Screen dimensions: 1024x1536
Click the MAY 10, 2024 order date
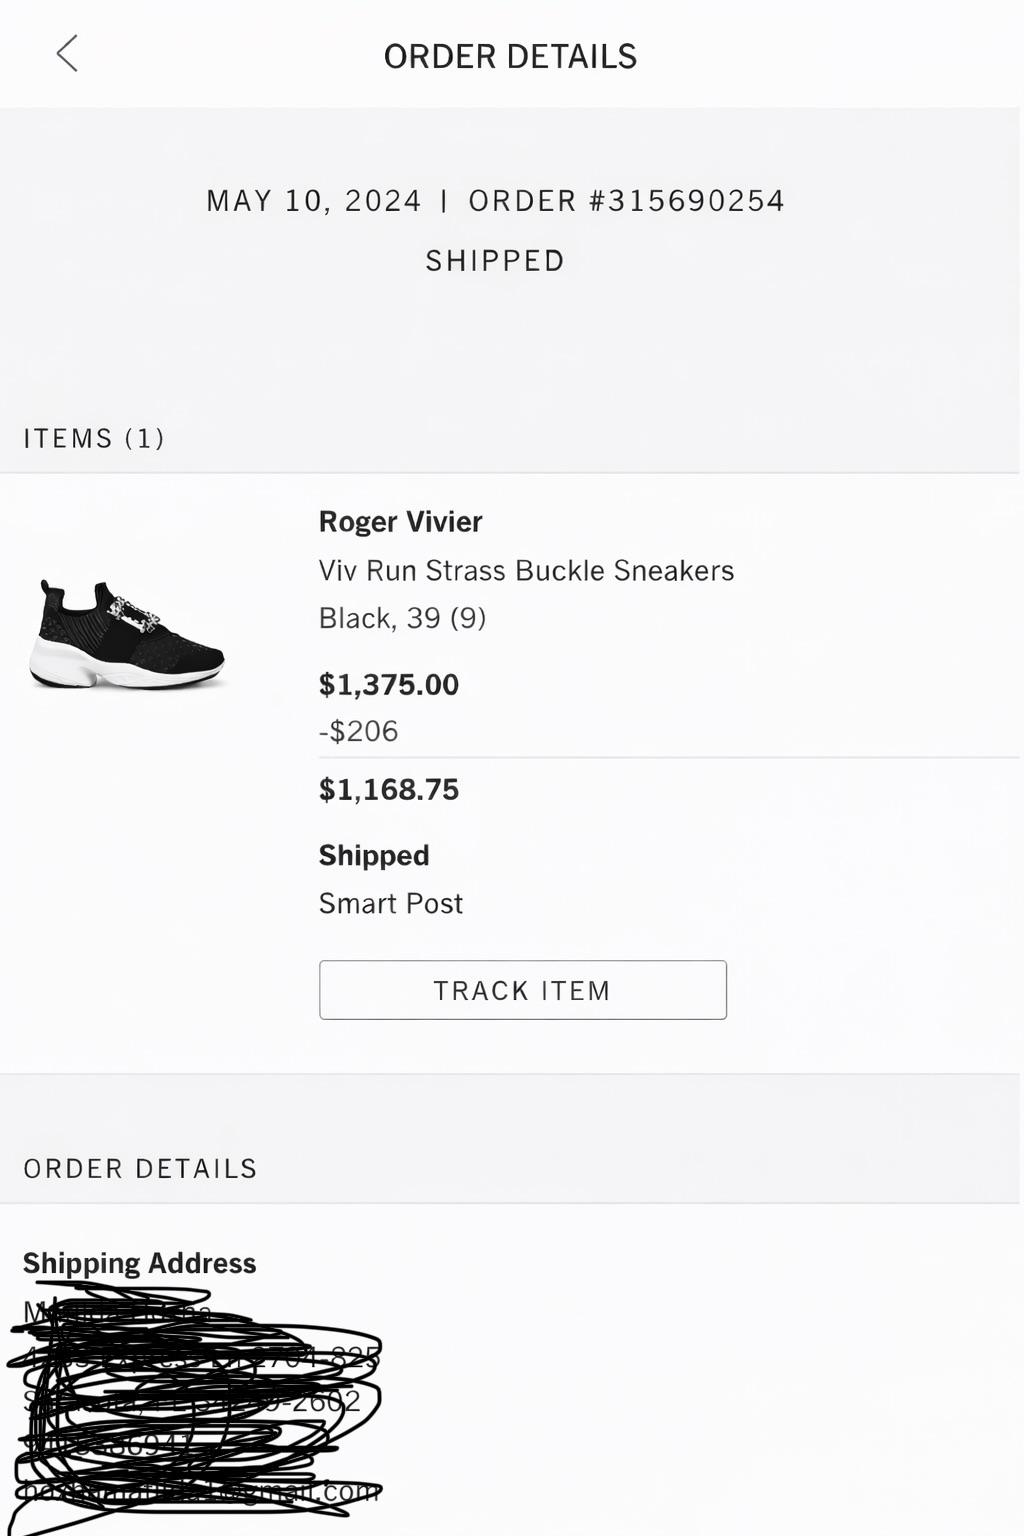click(314, 201)
